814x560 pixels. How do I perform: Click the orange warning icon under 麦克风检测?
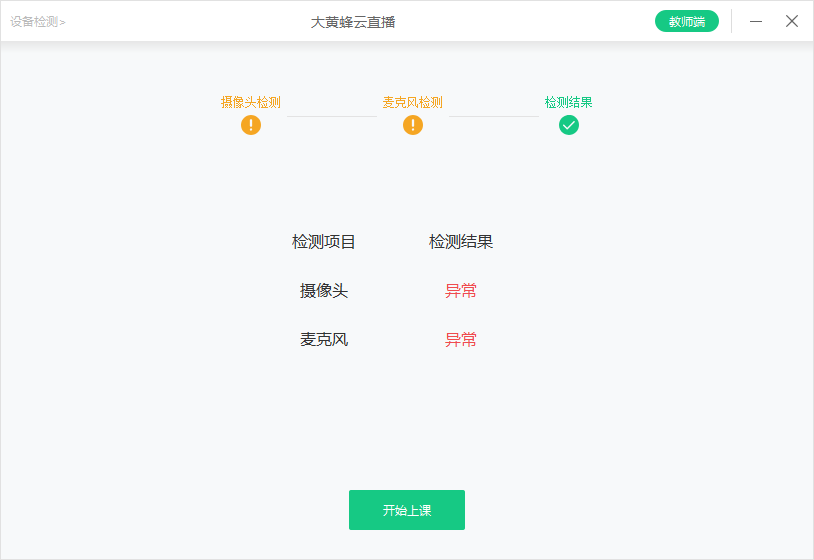tap(413, 125)
